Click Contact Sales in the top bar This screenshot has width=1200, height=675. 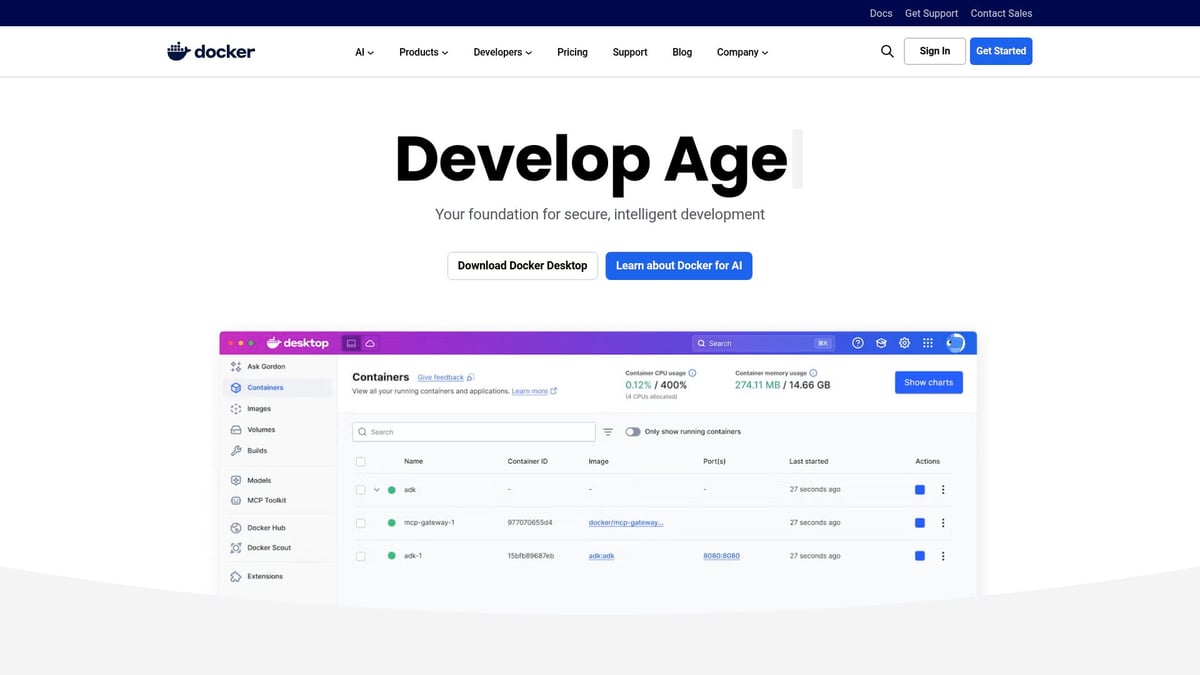pos(1001,13)
